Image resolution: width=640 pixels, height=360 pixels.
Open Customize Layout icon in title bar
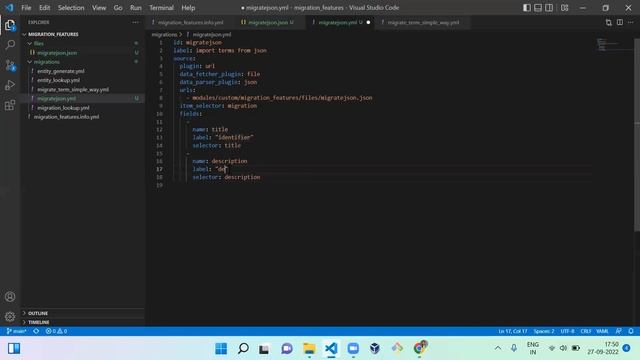(564, 8)
